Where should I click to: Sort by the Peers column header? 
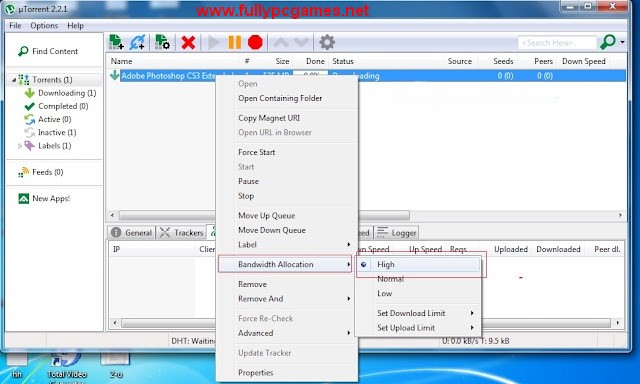pos(543,61)
